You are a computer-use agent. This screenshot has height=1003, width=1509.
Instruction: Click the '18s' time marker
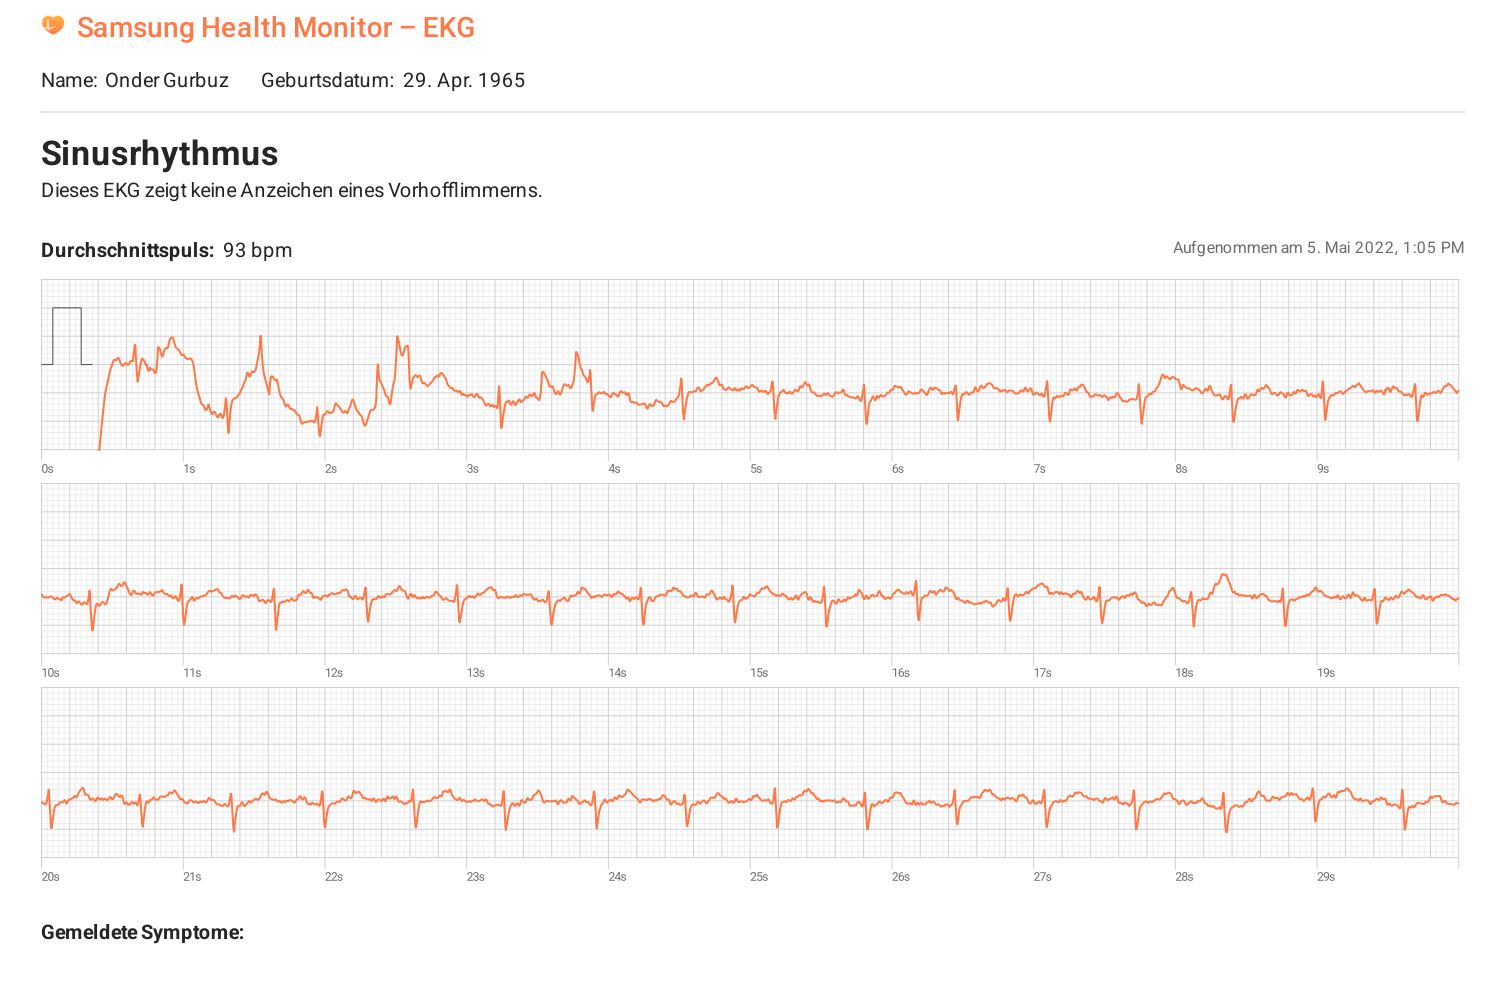click(x=1184, y=672)
